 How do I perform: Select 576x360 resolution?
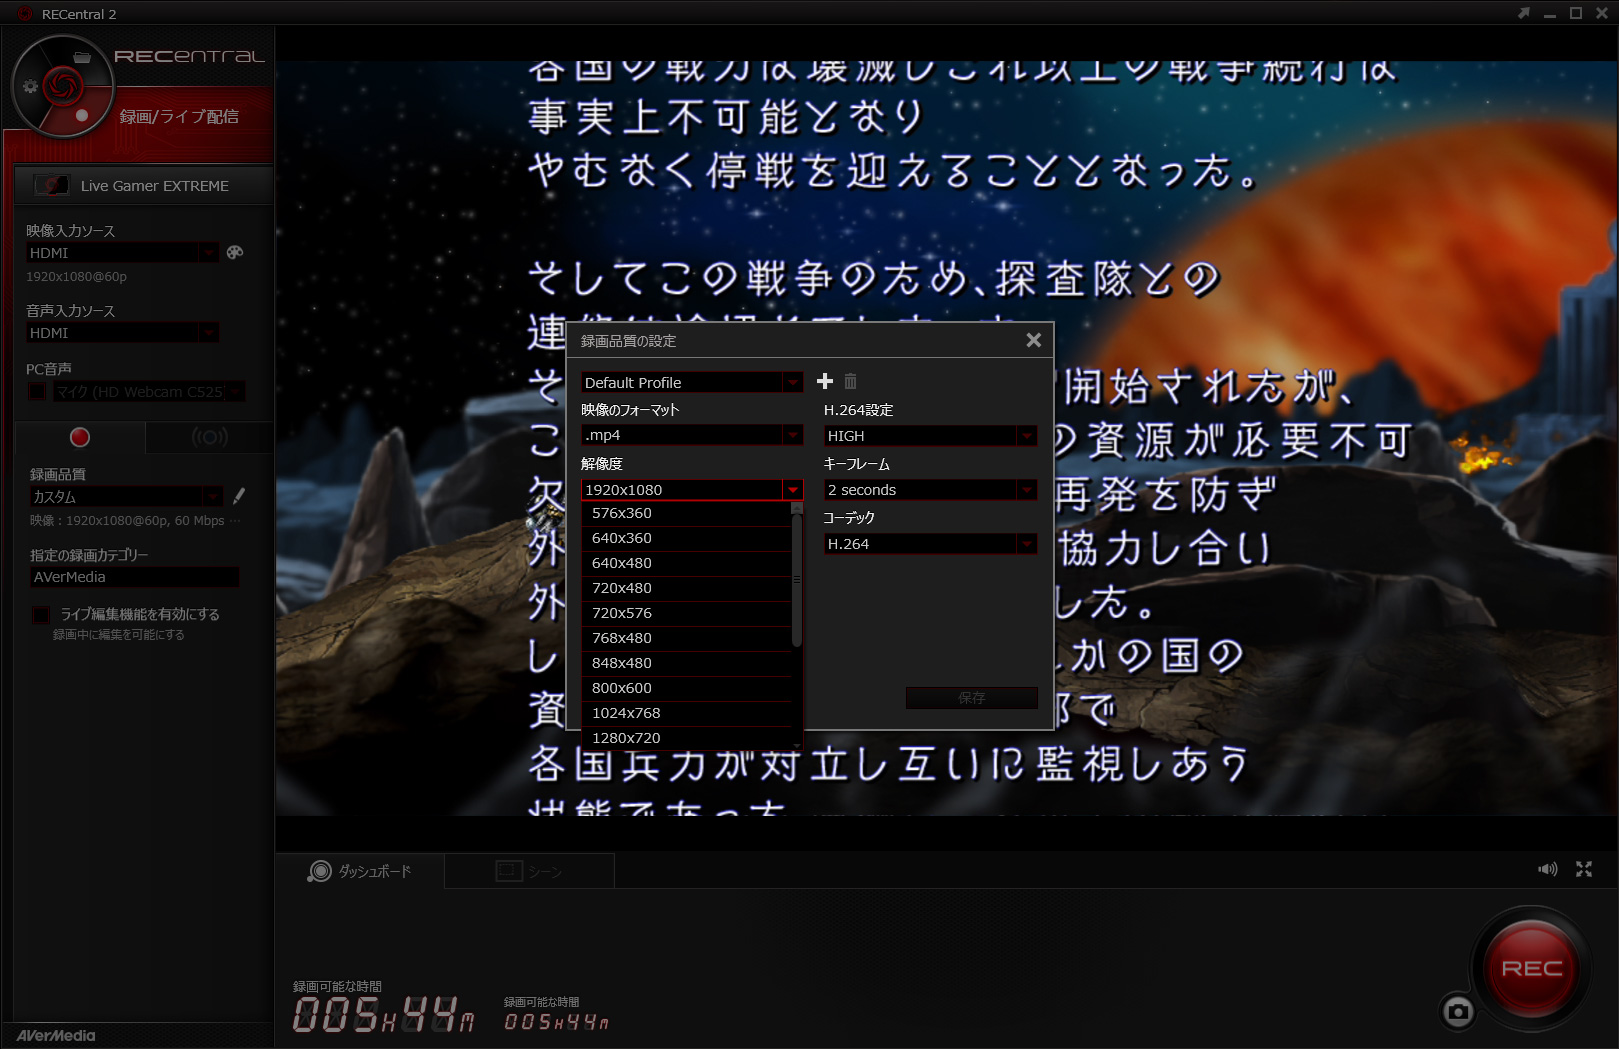(x=686, y=513)
